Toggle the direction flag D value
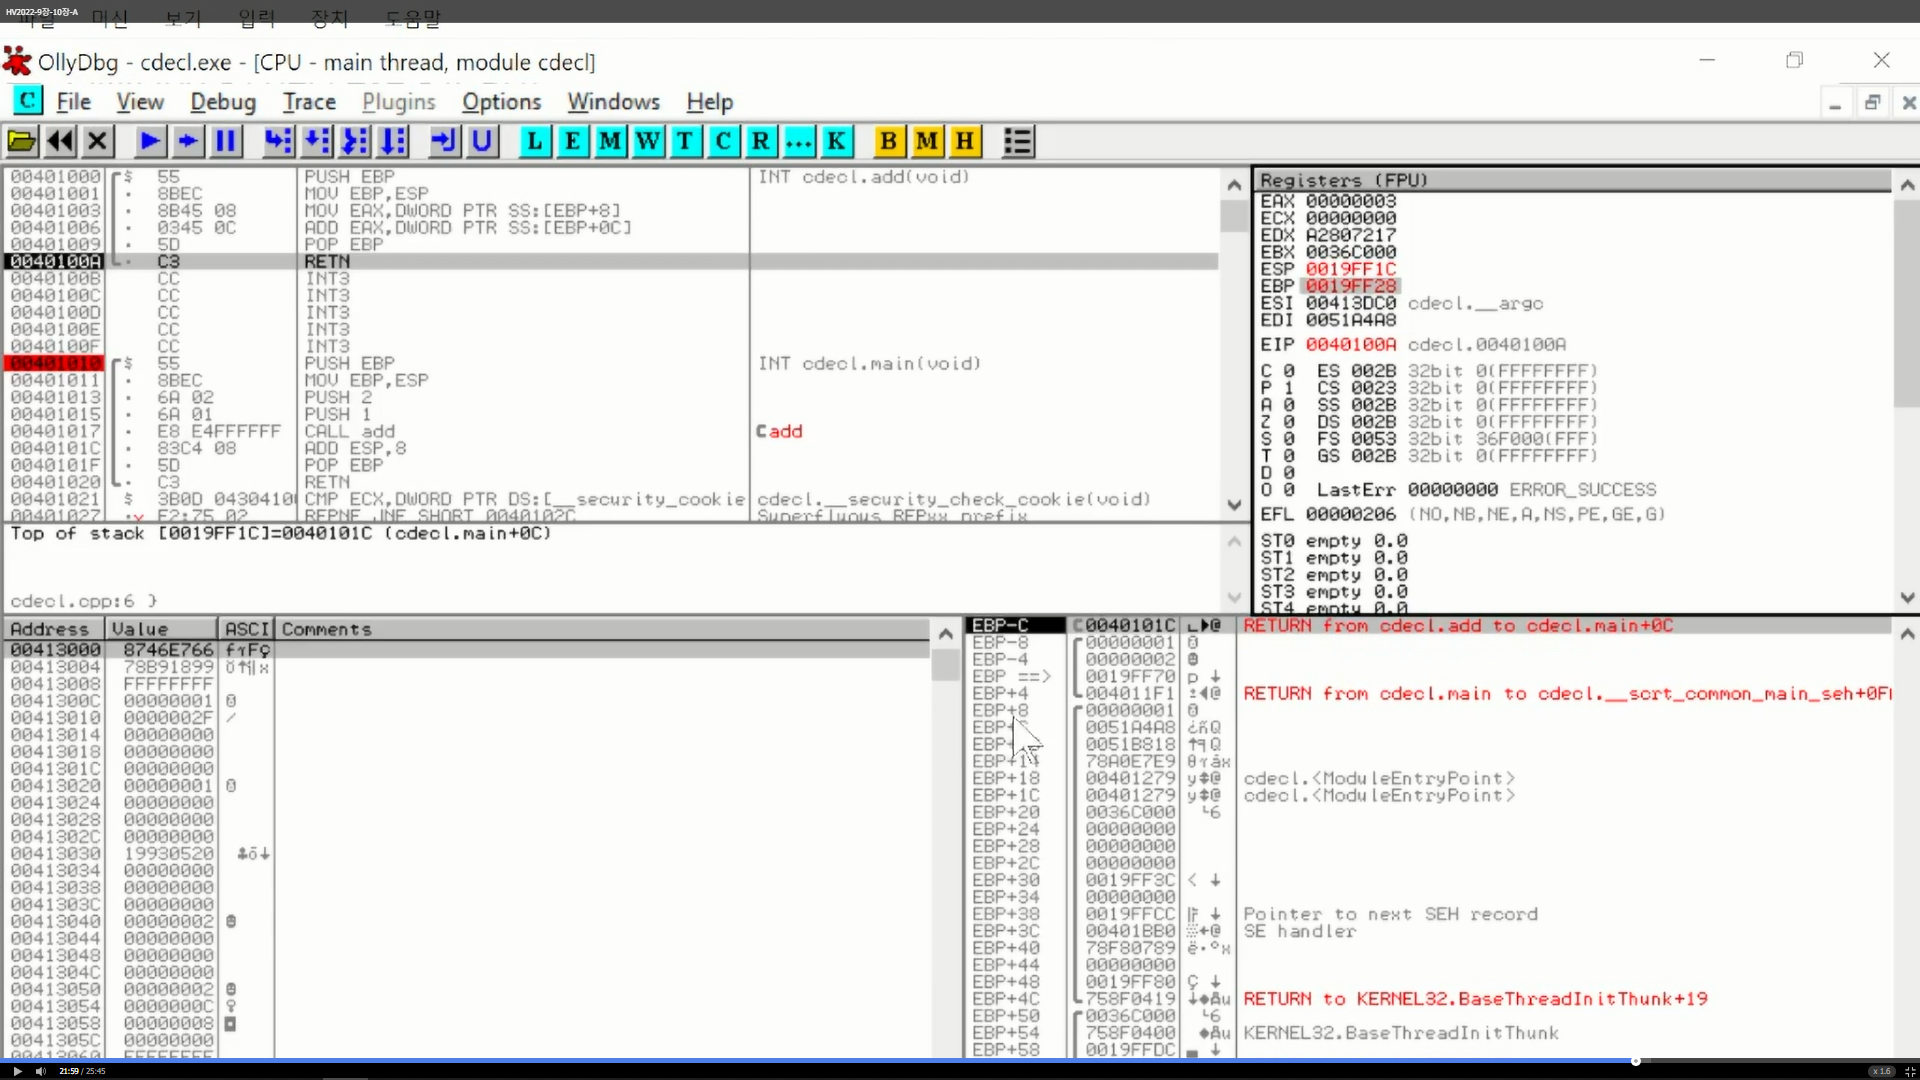This screenshot has width=1920, height=1080. (x=1288, y=473)
